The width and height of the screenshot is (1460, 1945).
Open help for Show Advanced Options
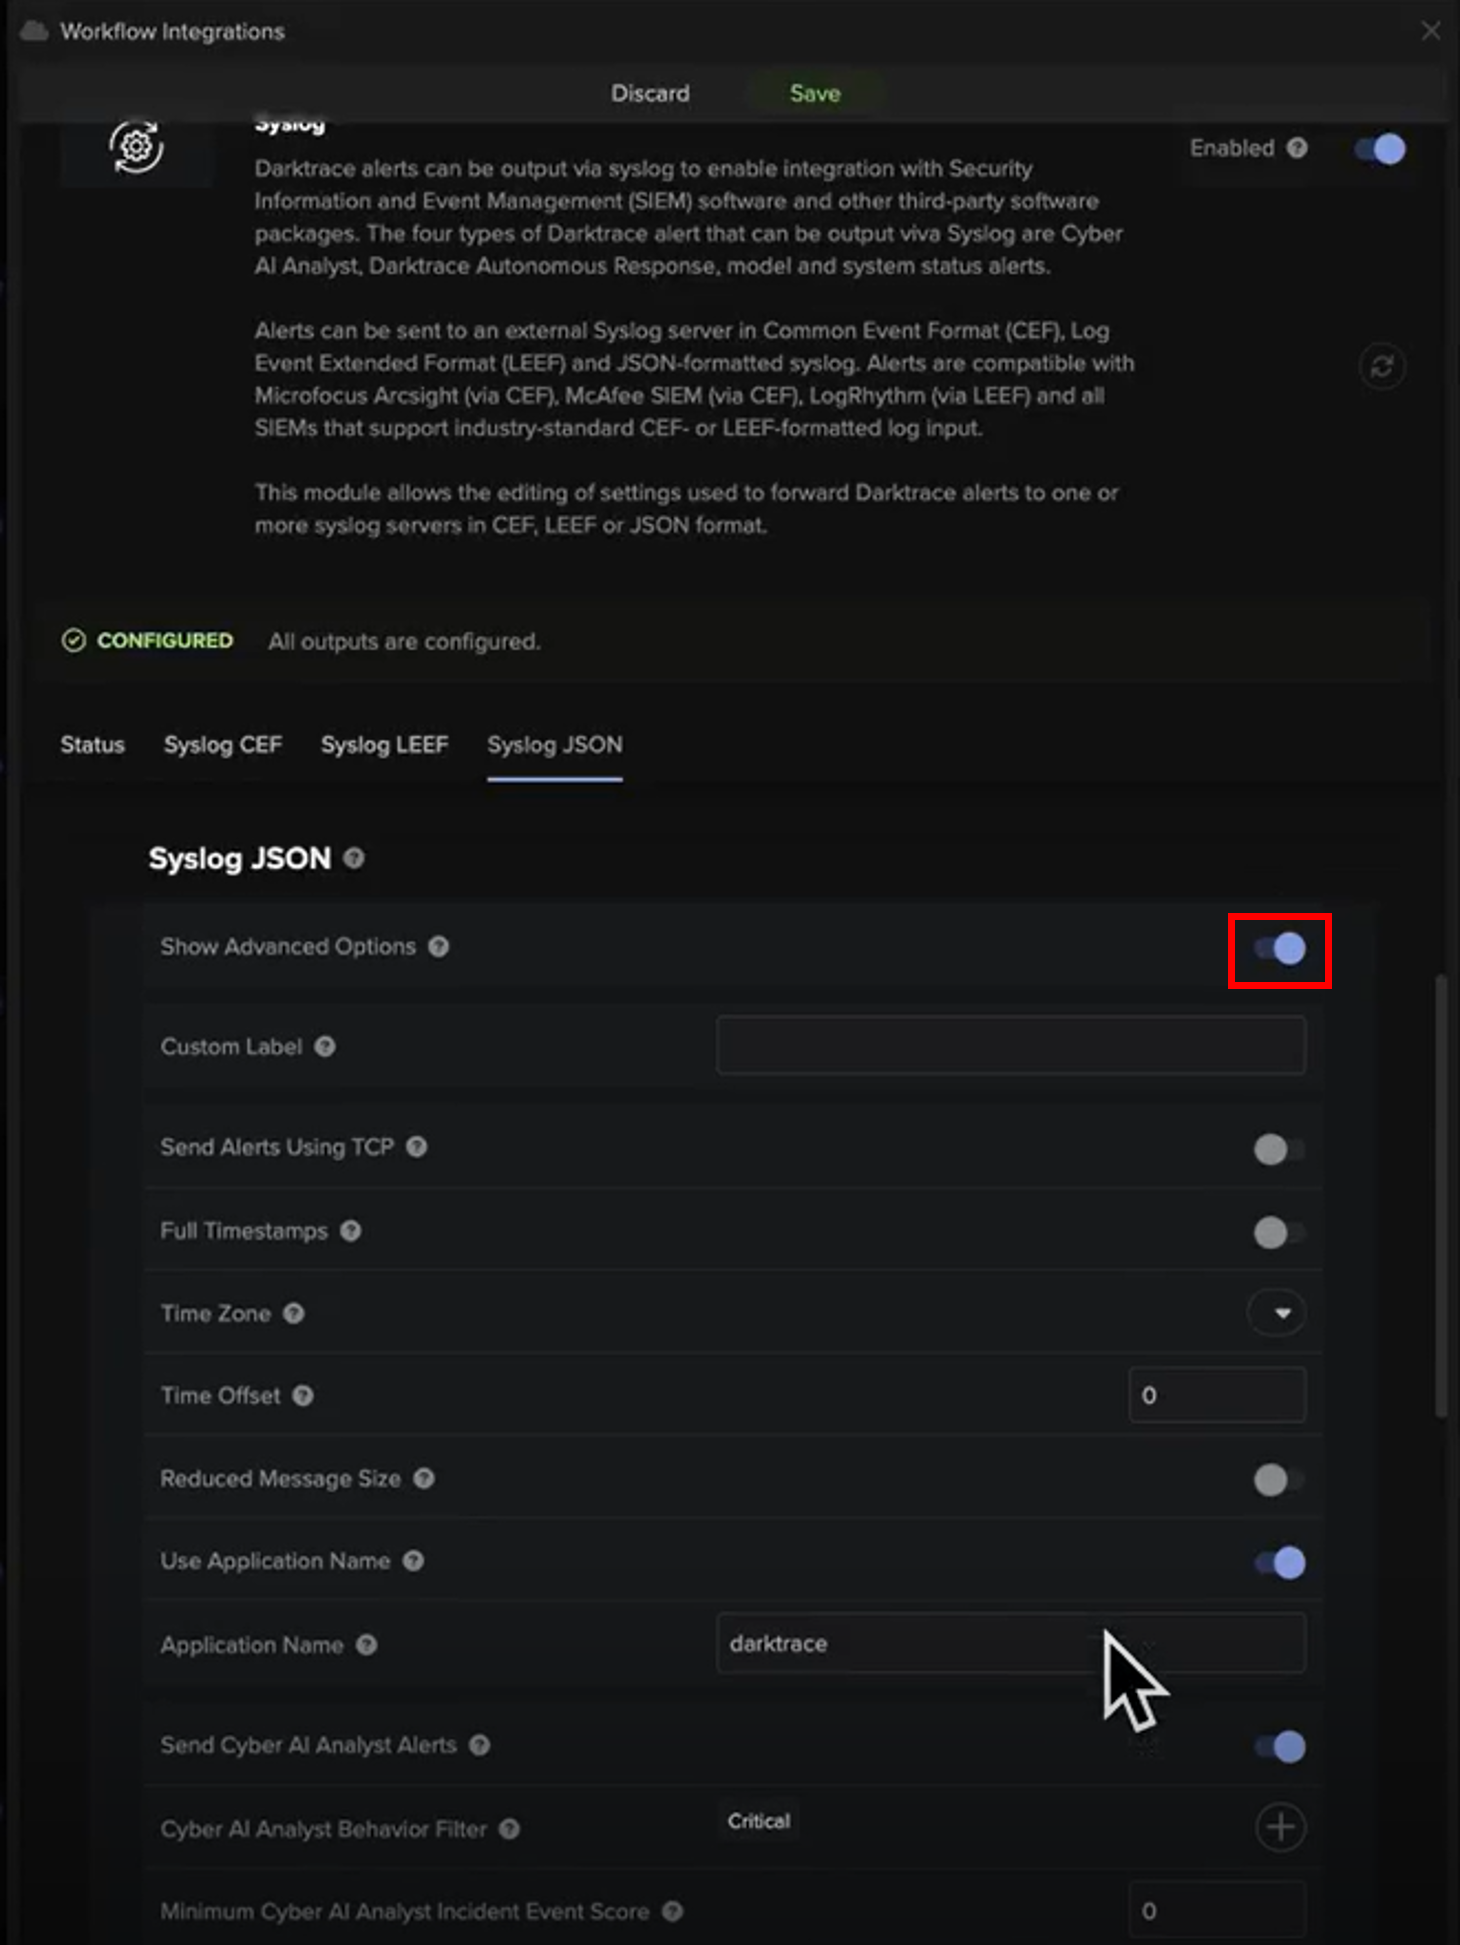(x=439, y=946)
